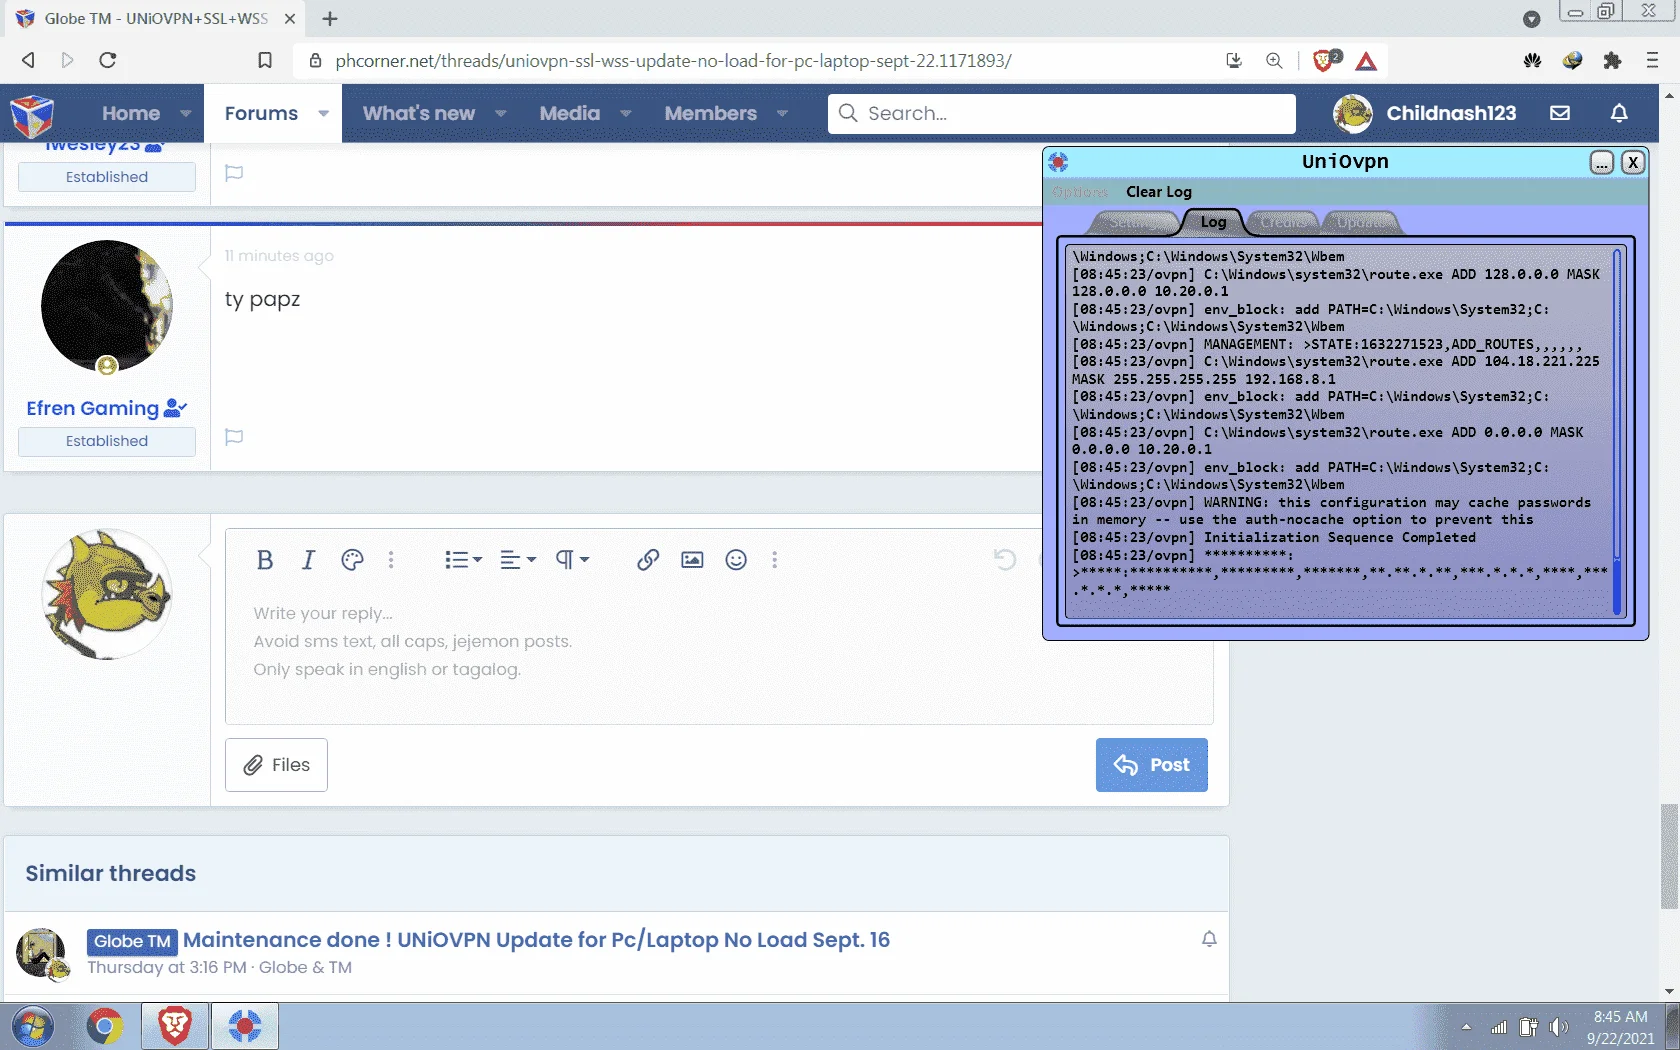Expand the Forums dropdown arrow
The width and height of the screenshot is (1680, 1050).
click(323, 114)
